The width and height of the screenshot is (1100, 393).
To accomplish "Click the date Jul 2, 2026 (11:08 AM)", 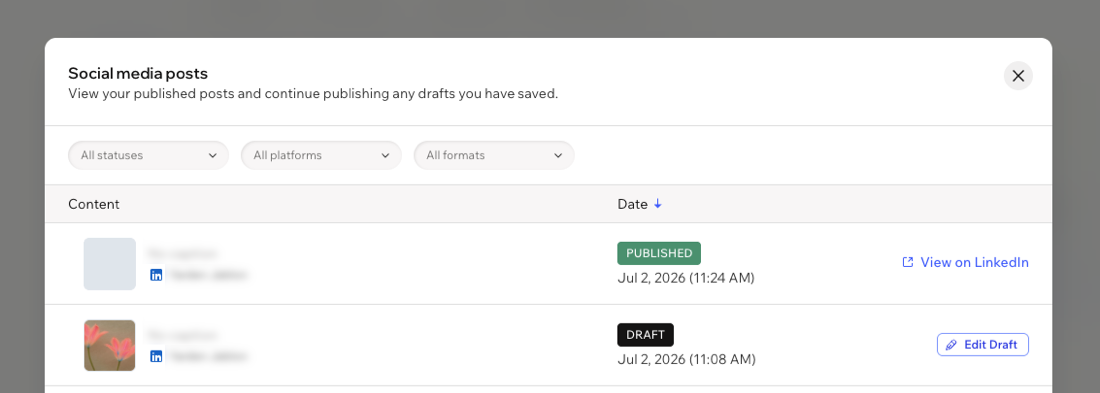I will point(686,359).
